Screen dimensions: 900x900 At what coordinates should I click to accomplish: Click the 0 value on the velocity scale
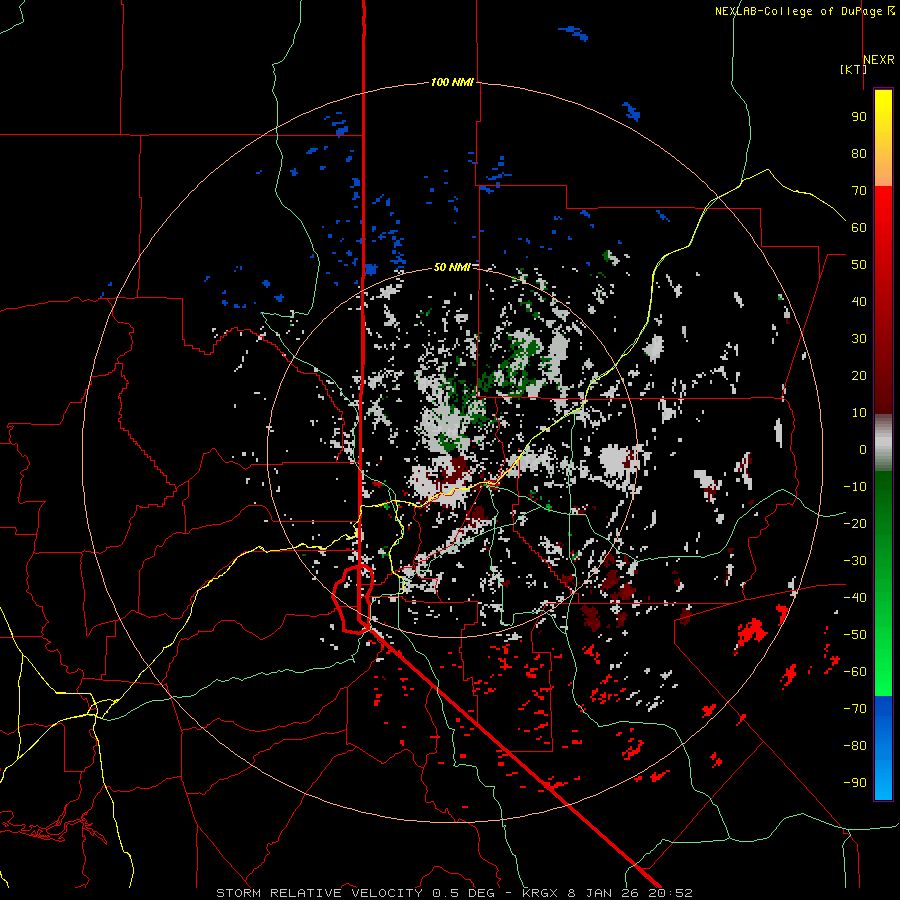pos(863,449)
